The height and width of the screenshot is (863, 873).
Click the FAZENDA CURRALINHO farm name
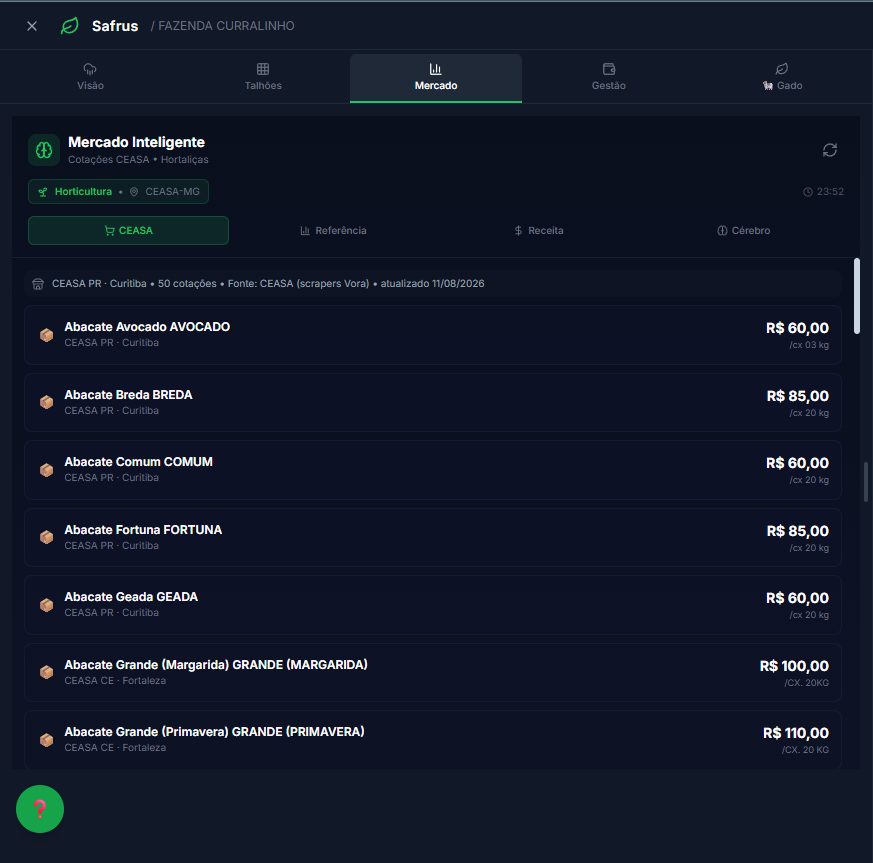tap(226, 26)
